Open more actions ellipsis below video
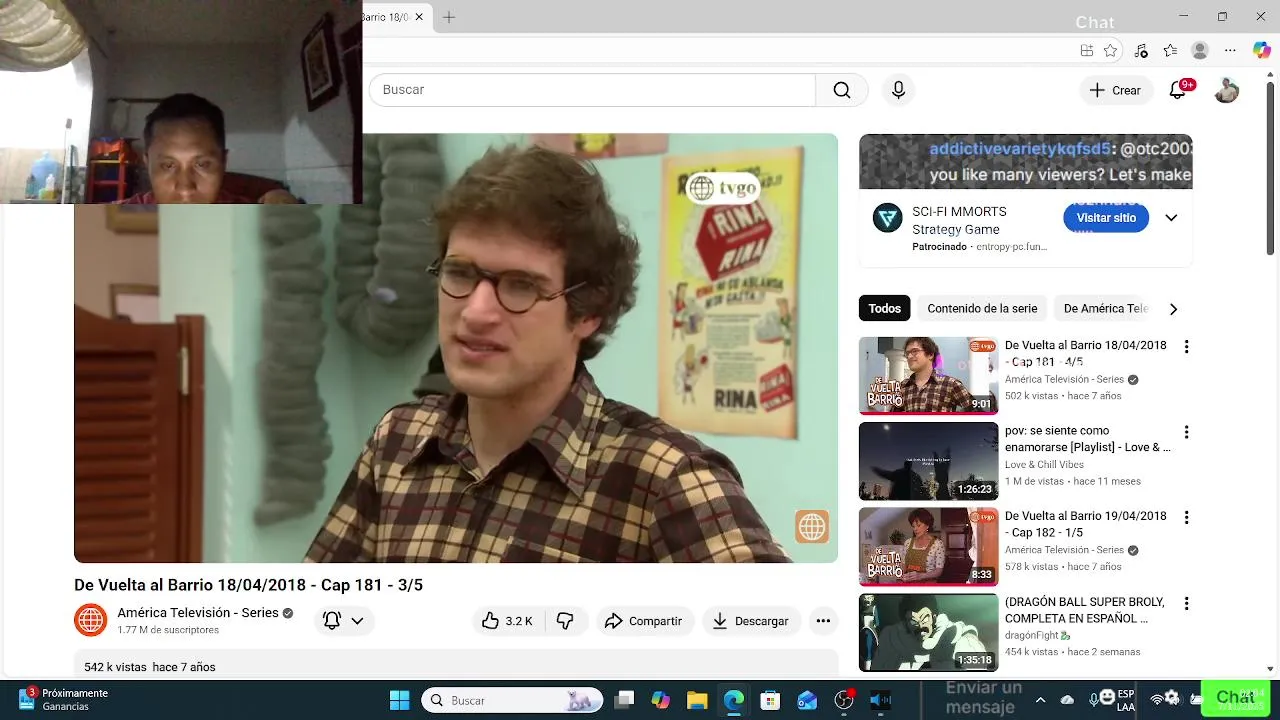 tap(823, 621)
